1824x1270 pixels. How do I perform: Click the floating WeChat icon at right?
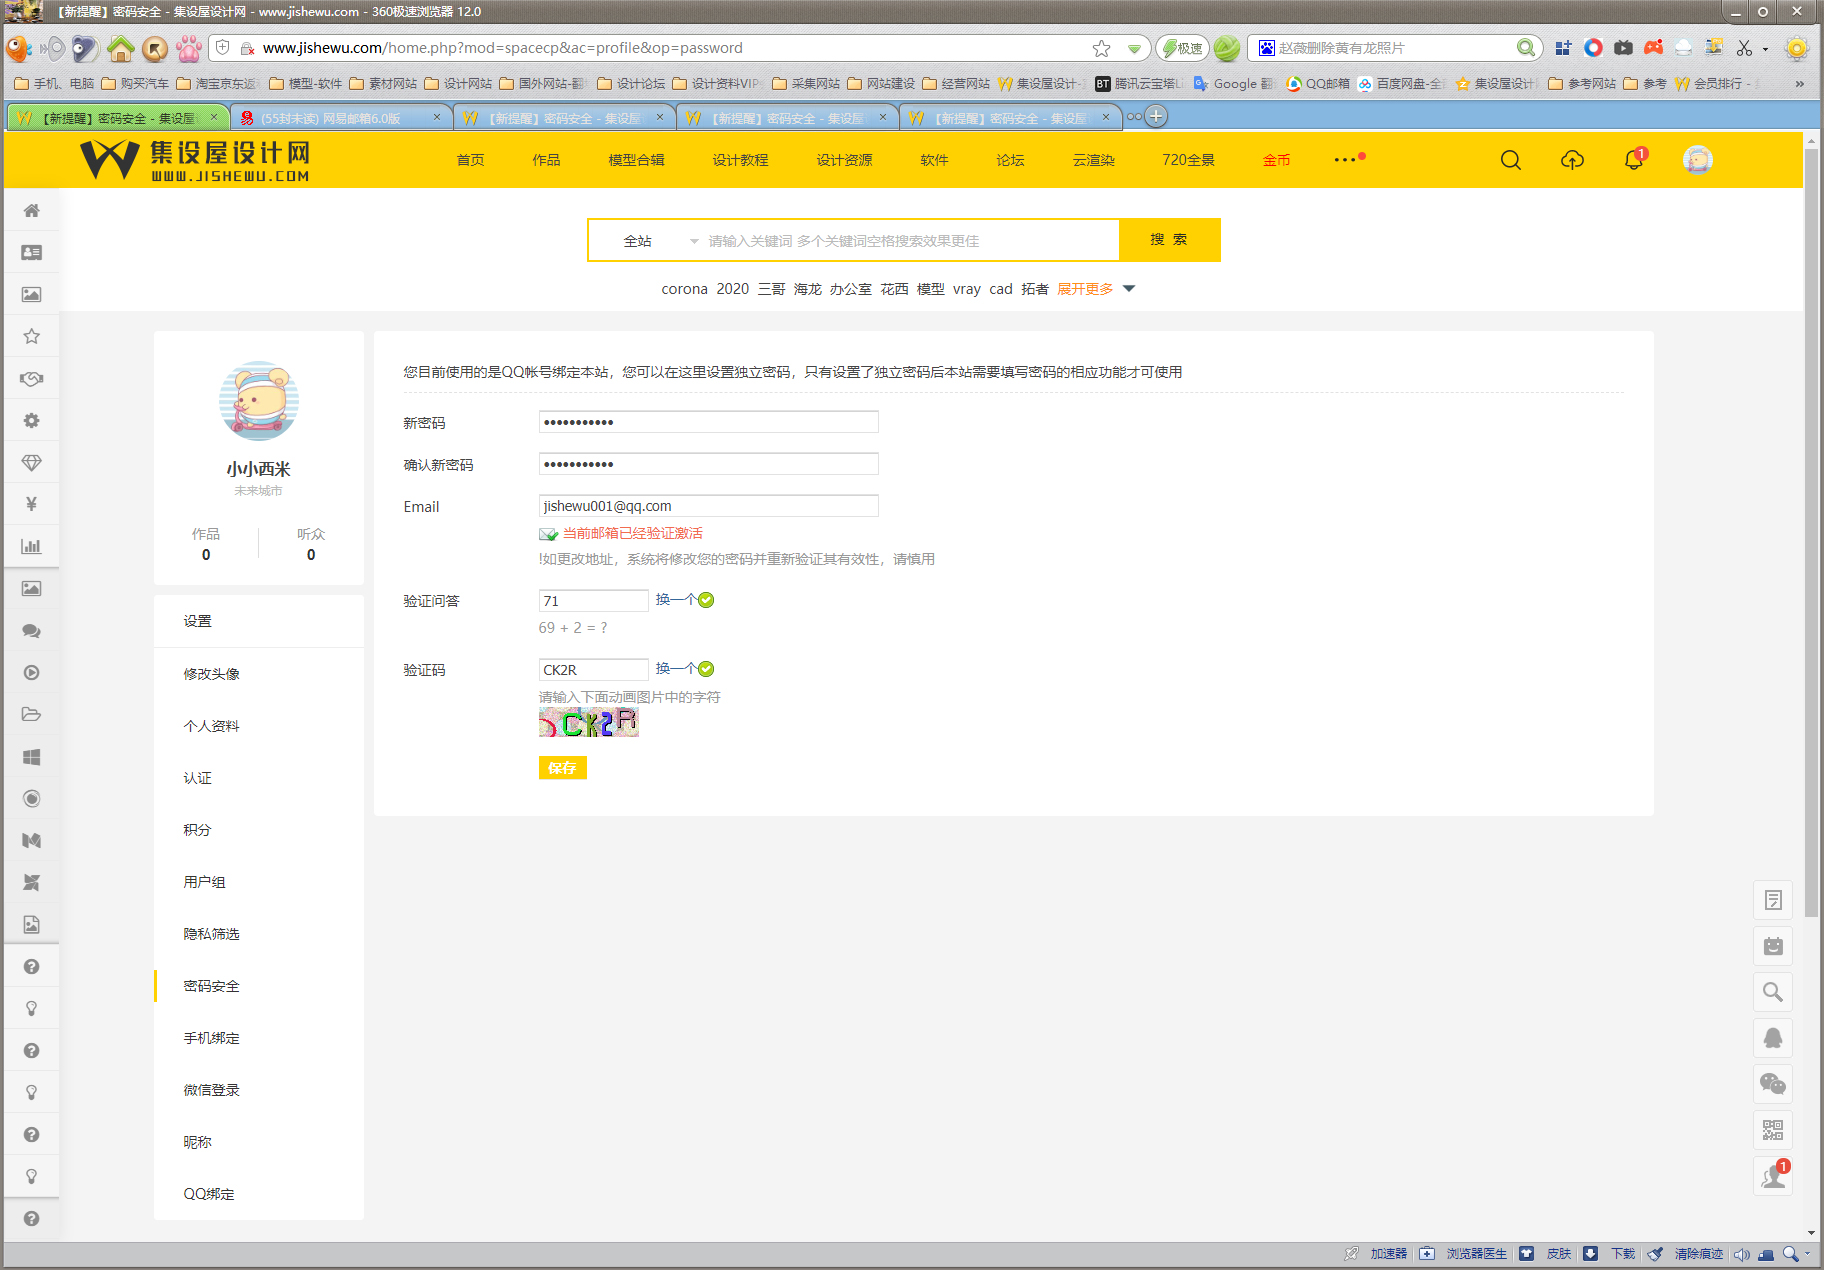(1773, 1084)
